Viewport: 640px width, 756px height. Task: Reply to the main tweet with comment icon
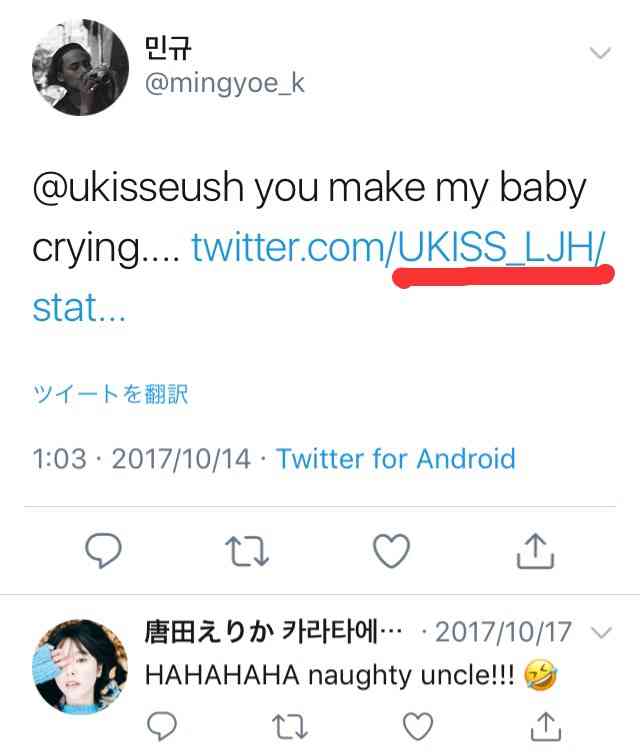[x=103, y=551]
